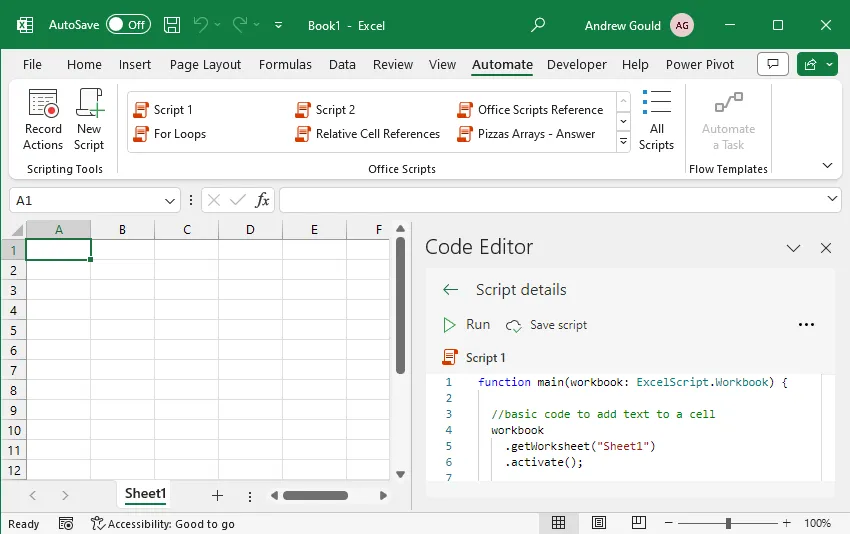Click the horizontal scrollbar thumb
The height and width of the screenshot is (534, 850).
[315, 496]
